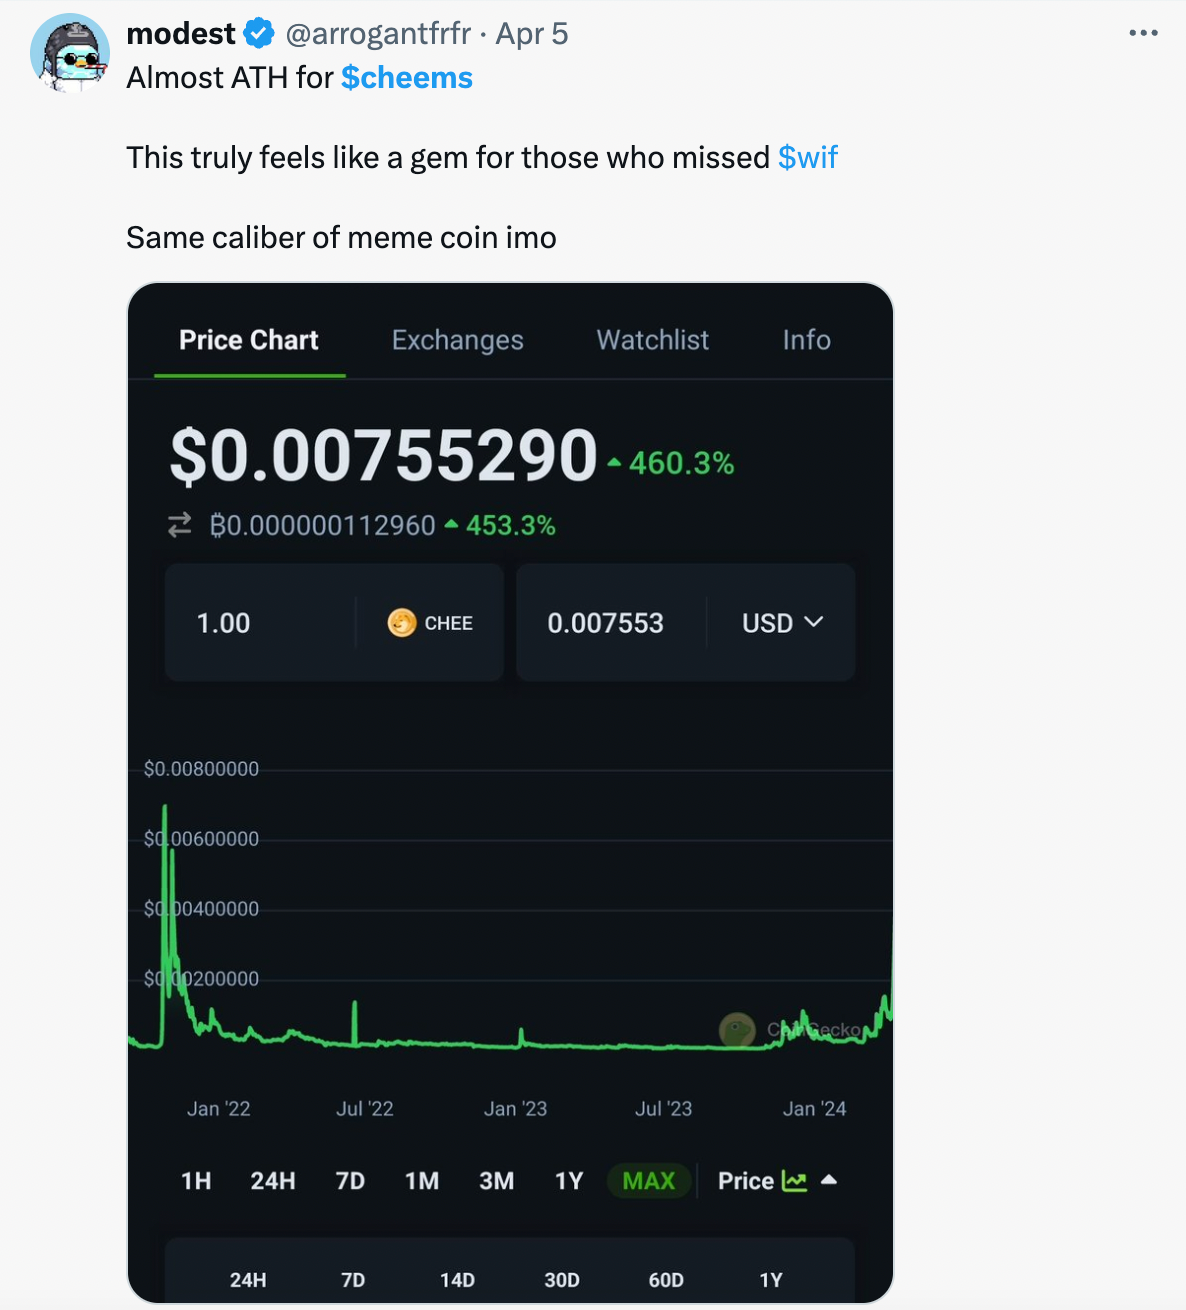Open the modest profile avatar
Image resolution: width=1186 pixels, height=1310 pixels.
point(70,53)
